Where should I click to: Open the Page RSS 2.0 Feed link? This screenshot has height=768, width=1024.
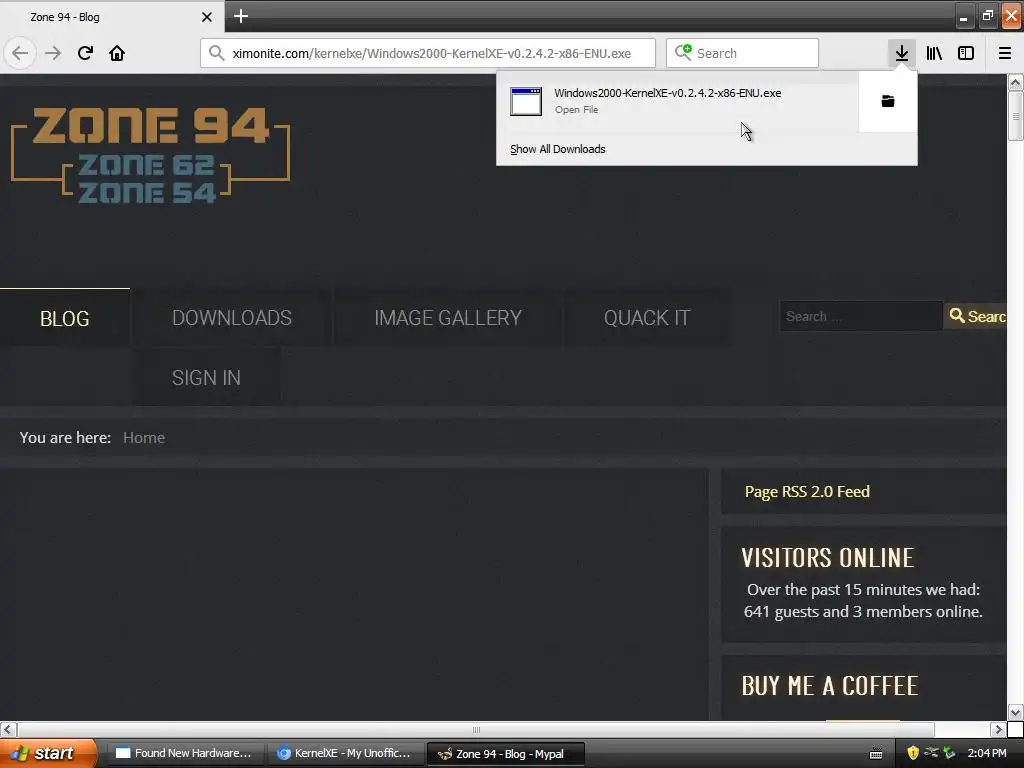coord(807,491)
